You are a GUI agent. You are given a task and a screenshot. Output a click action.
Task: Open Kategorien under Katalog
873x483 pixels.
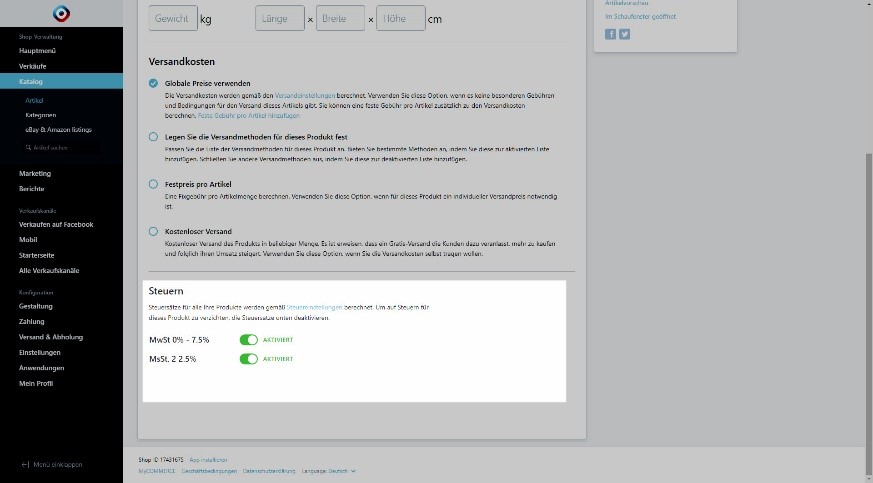tap(41, 115)
